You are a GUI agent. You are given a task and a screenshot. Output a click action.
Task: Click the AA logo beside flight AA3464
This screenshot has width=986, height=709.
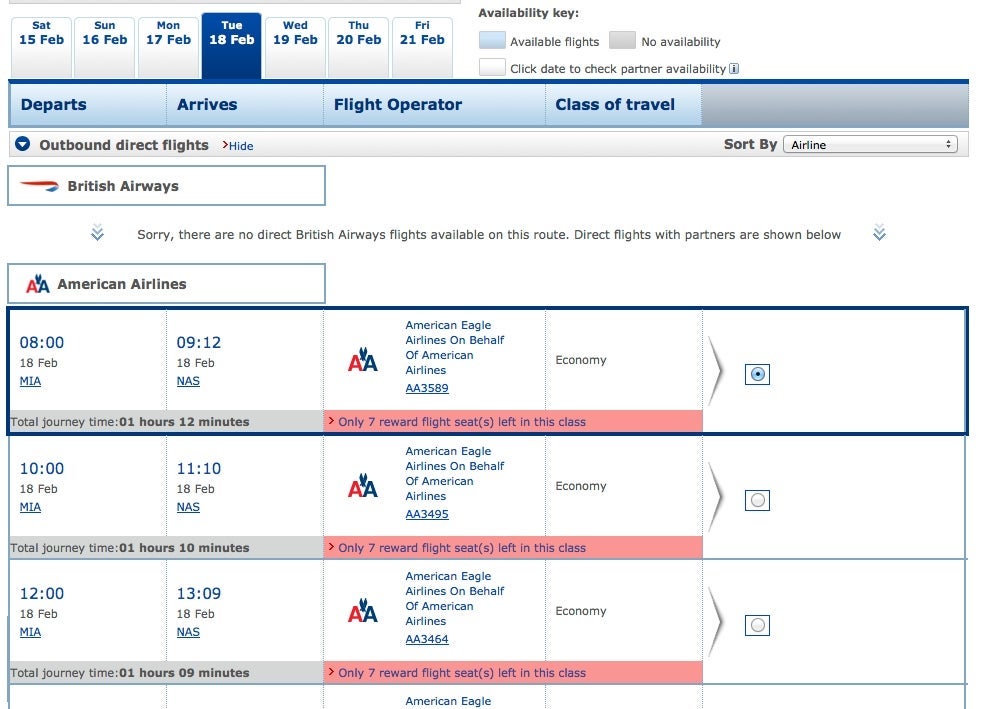click(363, 610)
